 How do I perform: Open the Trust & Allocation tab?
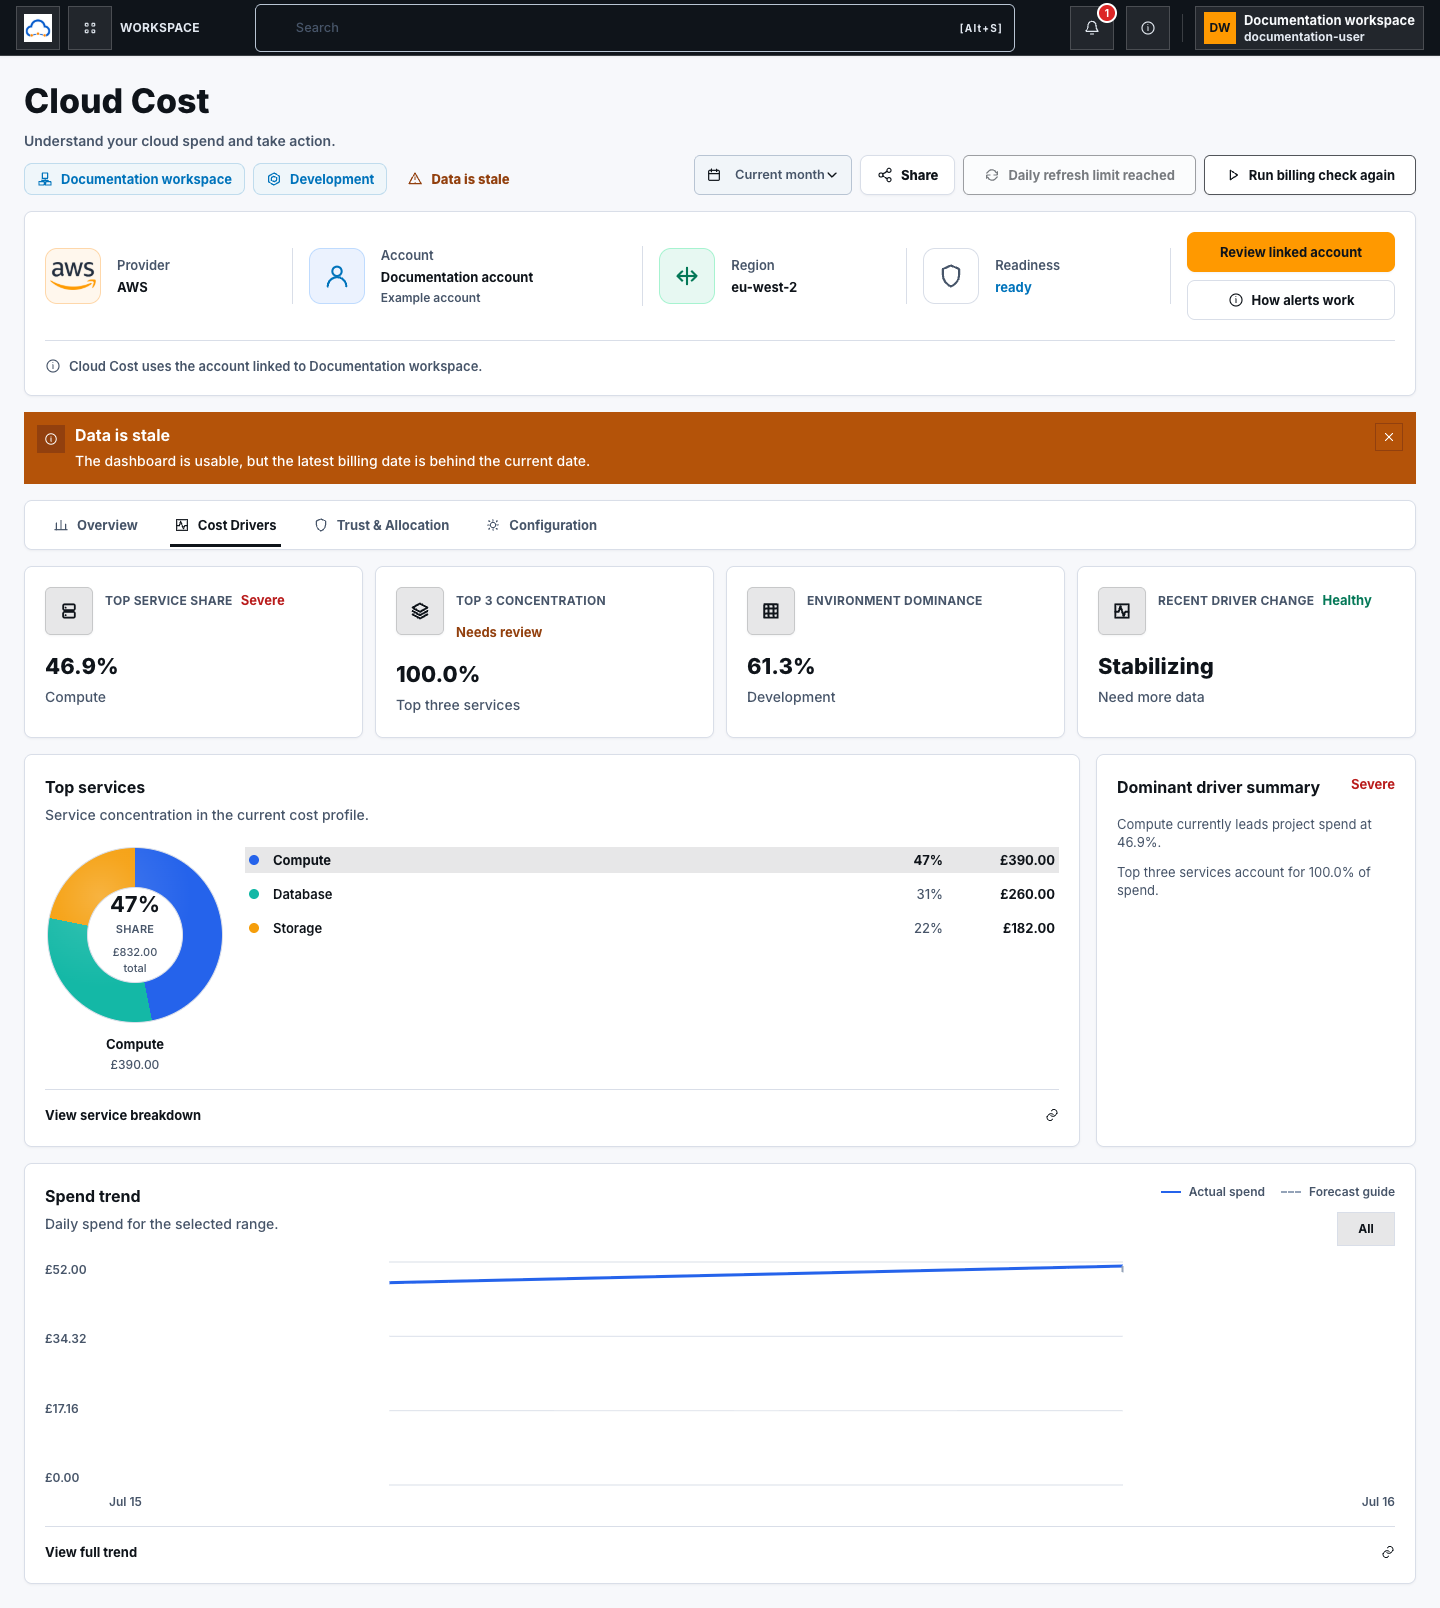pos(382,525)
